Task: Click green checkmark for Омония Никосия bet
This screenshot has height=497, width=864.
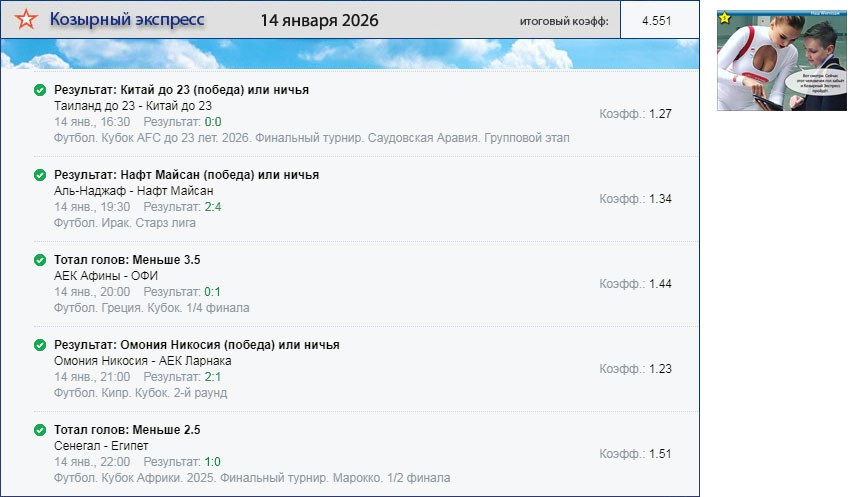Action: coord(40,345)
